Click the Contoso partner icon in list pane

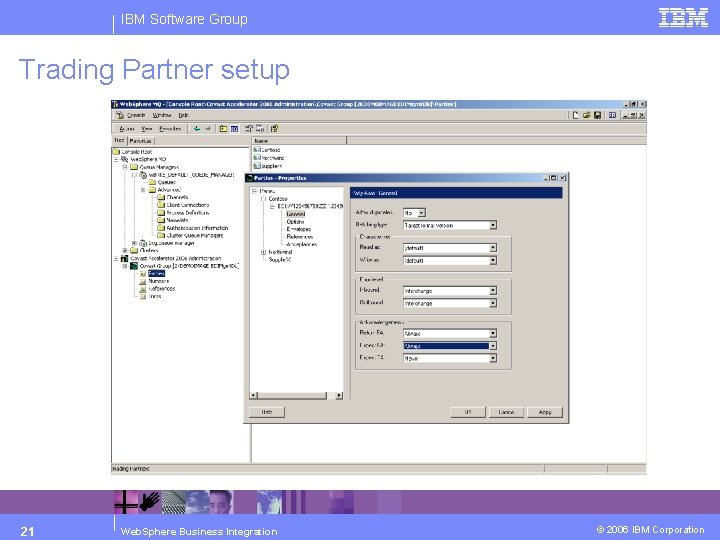pyautogui.click(x=257, y=150)
